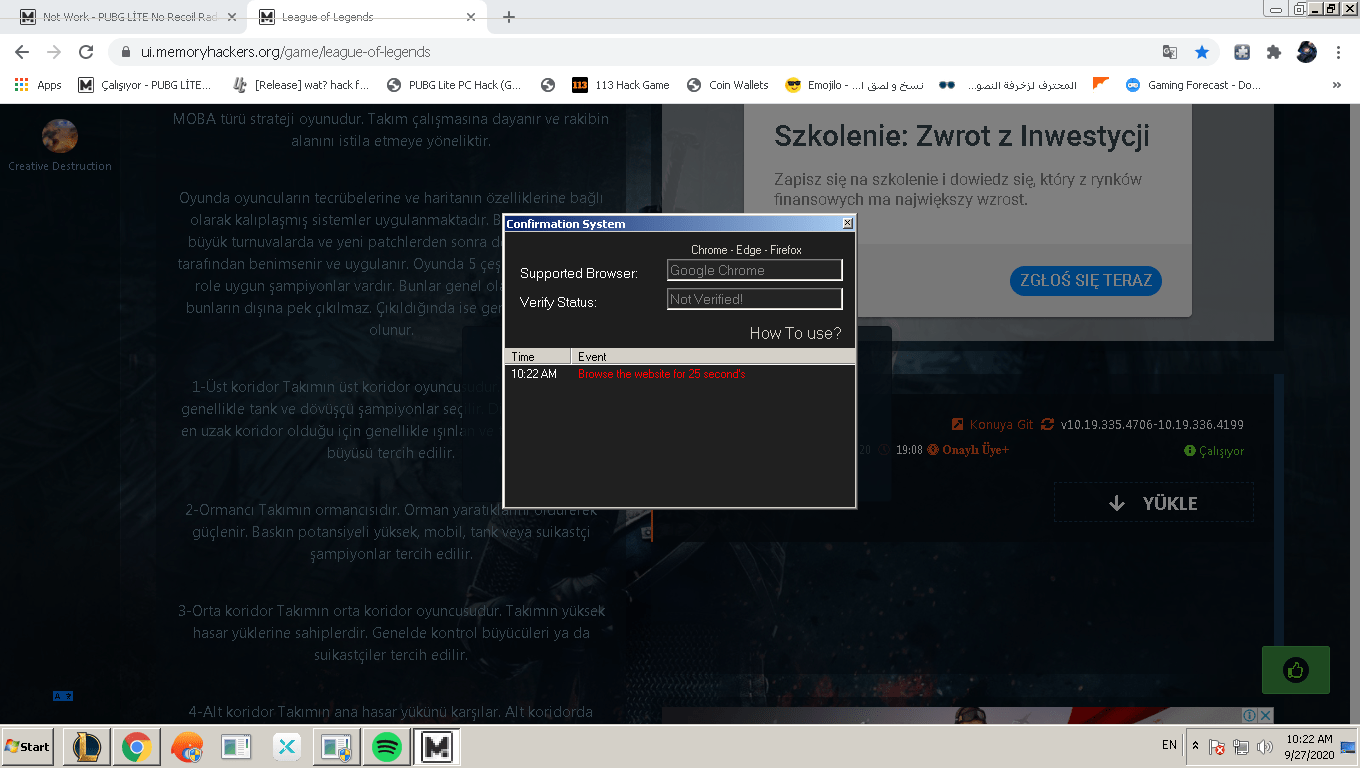The image size is (1360, 768).
Task: Open [Release] wat? hack bookmark
Action: pos(300,85)
